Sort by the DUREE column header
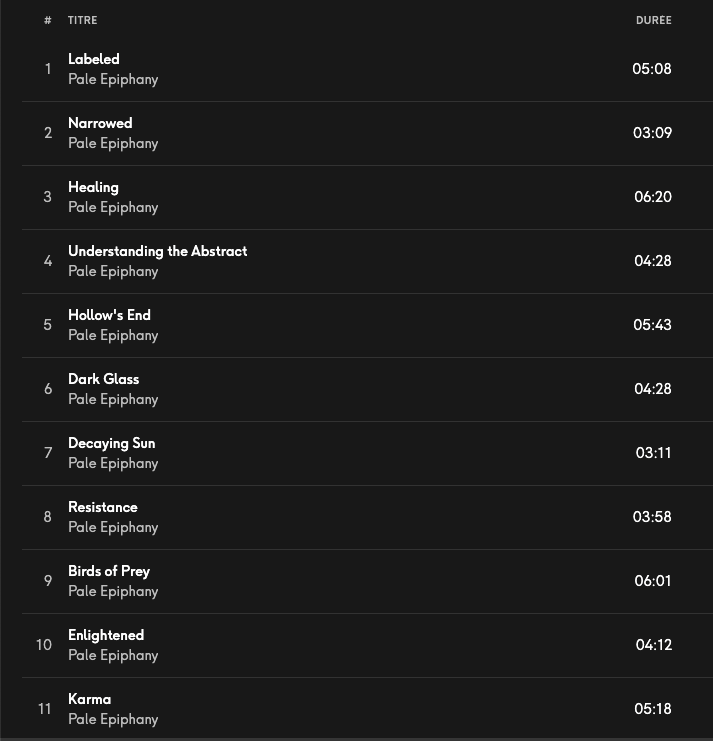This screenshot has width=713, height=741. (653, 20)
